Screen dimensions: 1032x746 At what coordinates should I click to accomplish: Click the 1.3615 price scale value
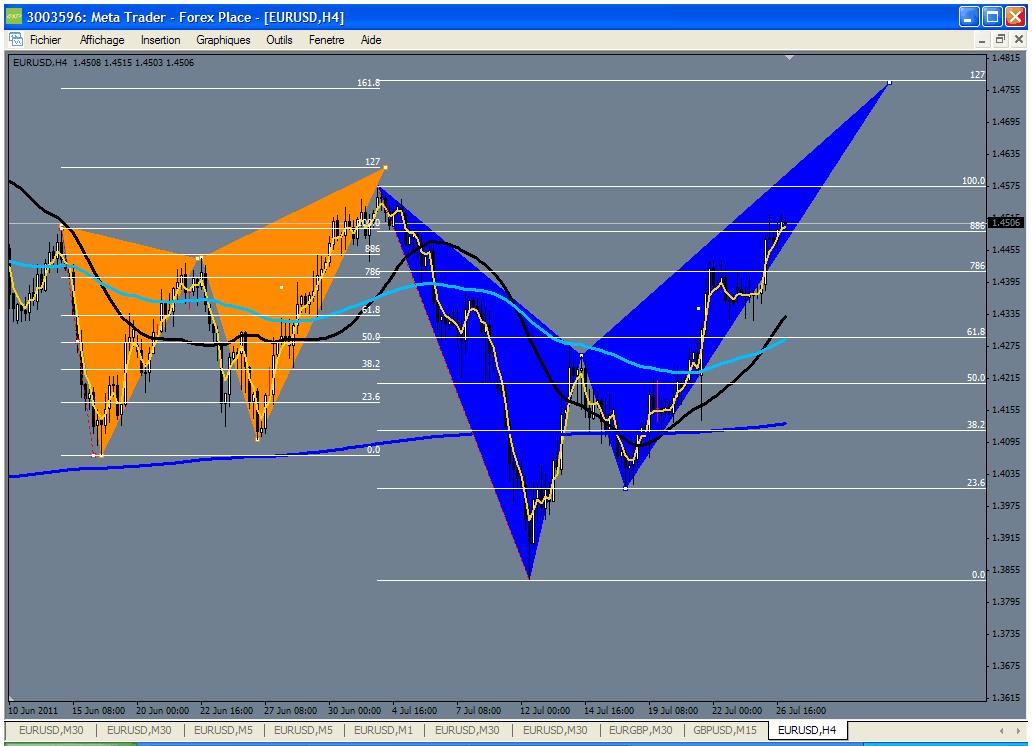(x=1007, y=697)
